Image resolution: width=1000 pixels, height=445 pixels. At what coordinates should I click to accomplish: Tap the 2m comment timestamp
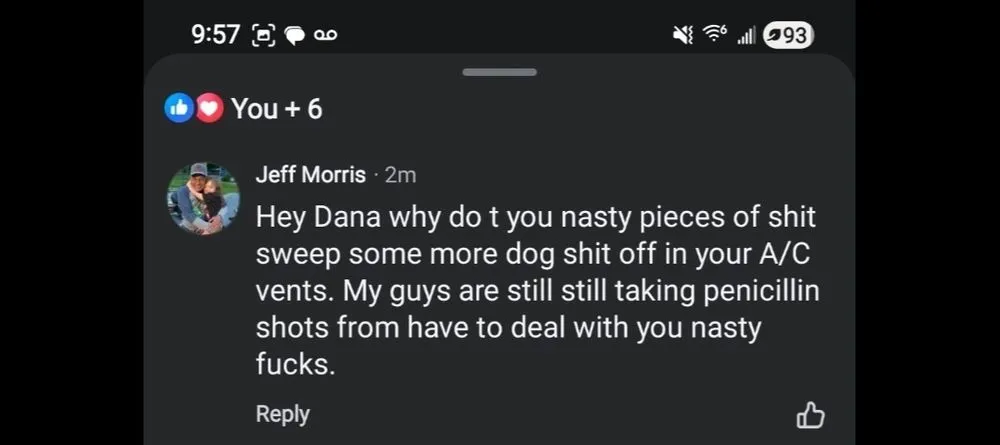coord(400,175)
